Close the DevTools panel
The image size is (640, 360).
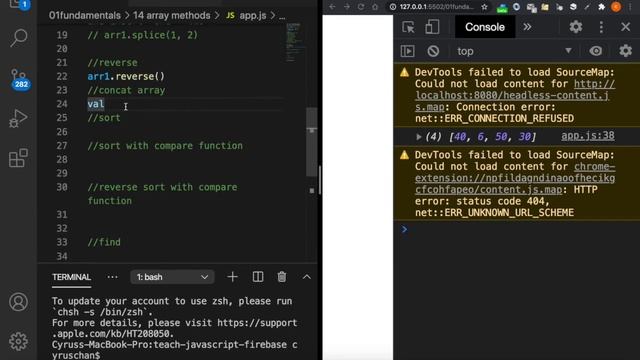pyautogui.click(x=625, y=27)
